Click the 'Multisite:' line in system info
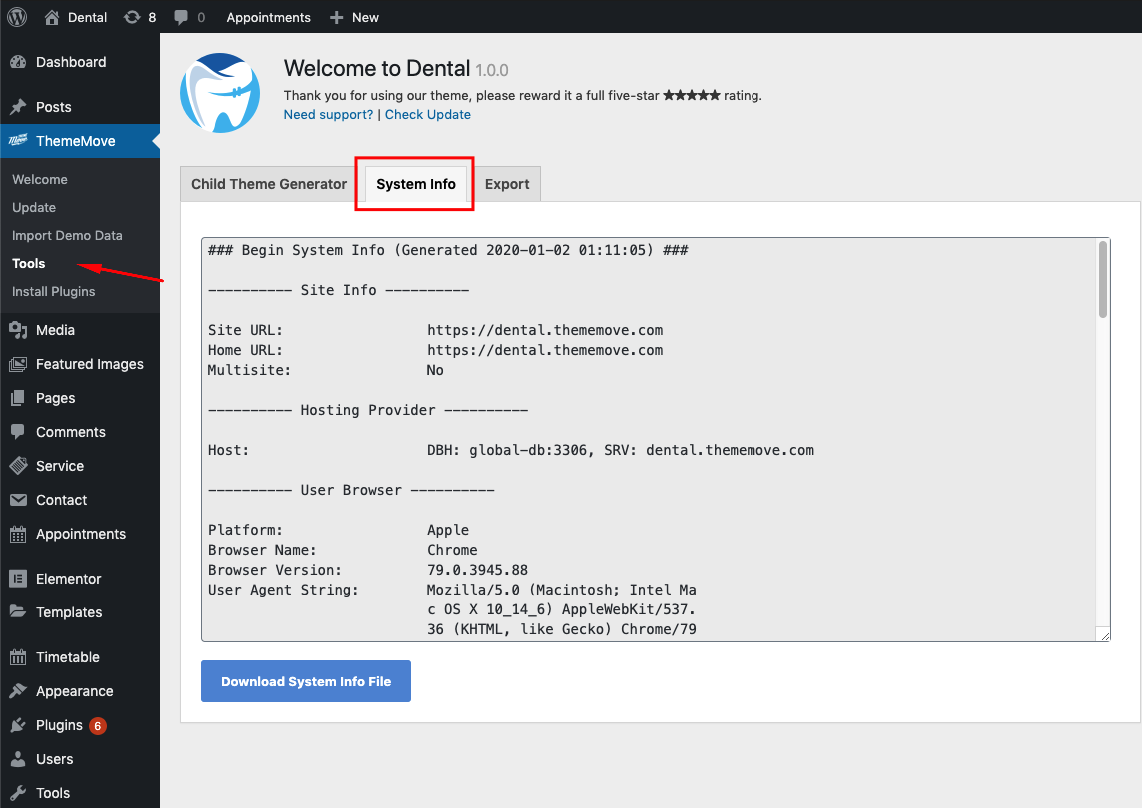 [326, 370]
